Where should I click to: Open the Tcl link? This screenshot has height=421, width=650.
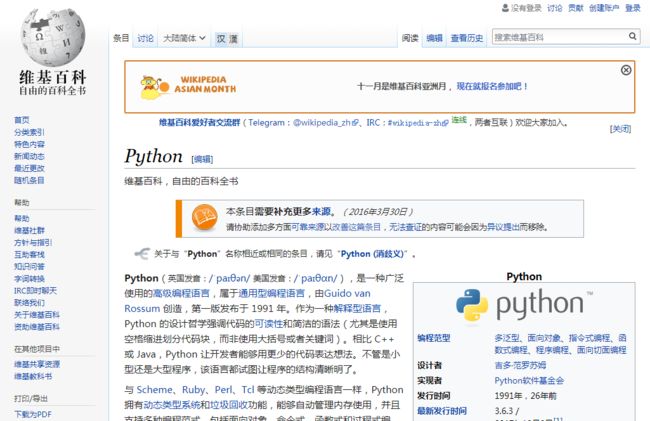248,390
